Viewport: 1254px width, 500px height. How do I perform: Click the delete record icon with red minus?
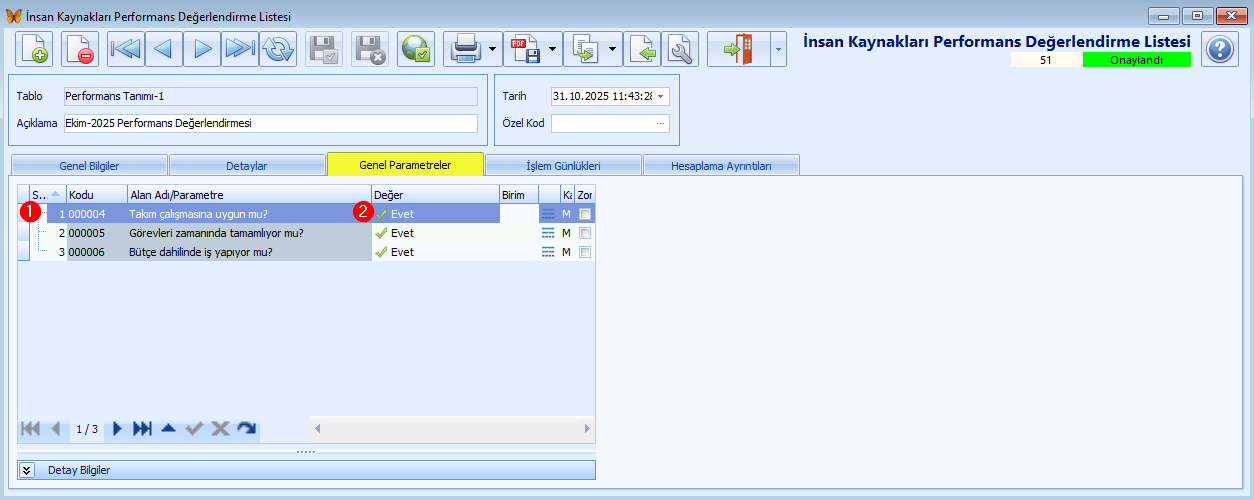(x=80, y=49)
